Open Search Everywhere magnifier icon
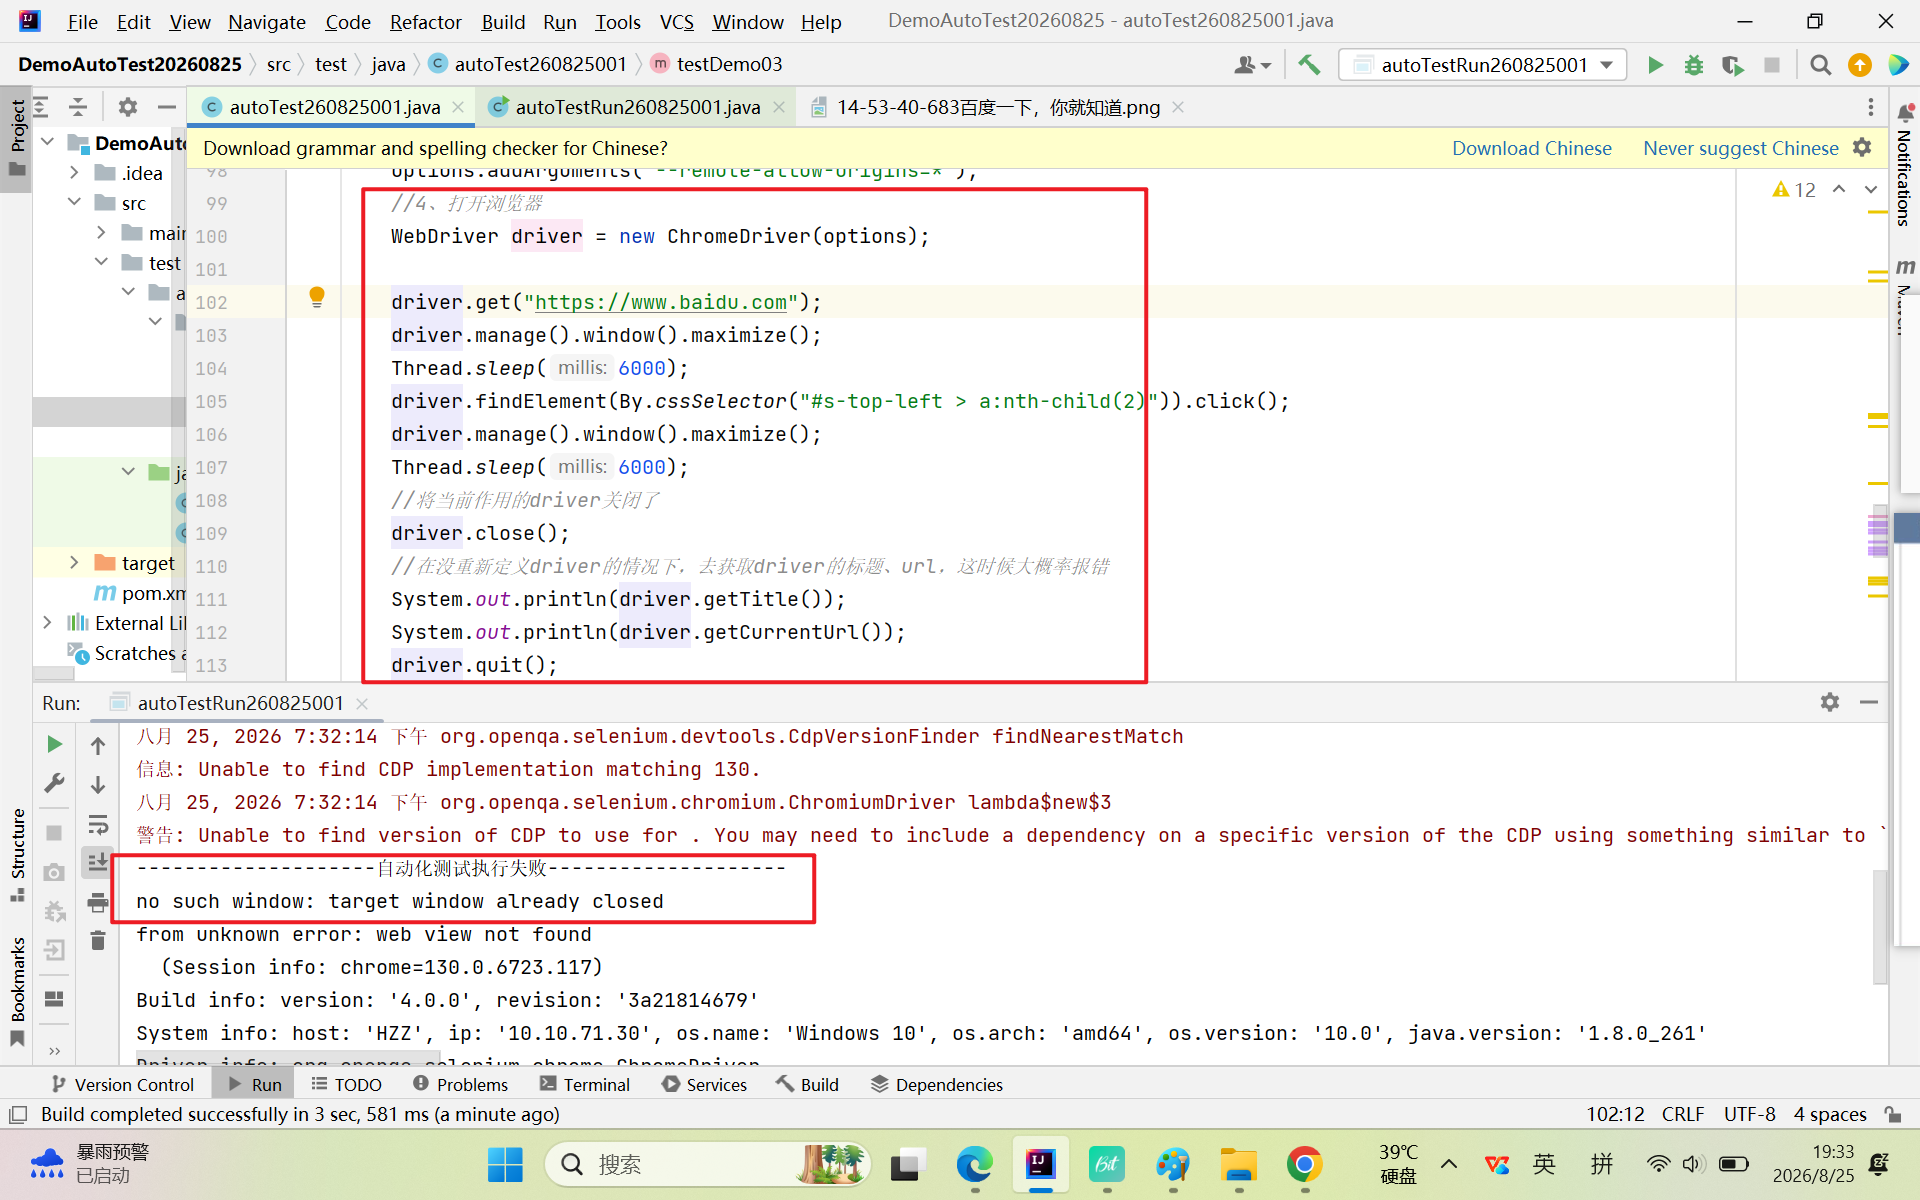The width and height of the screenshot is (1920, 1200). tap(1821, 65)
